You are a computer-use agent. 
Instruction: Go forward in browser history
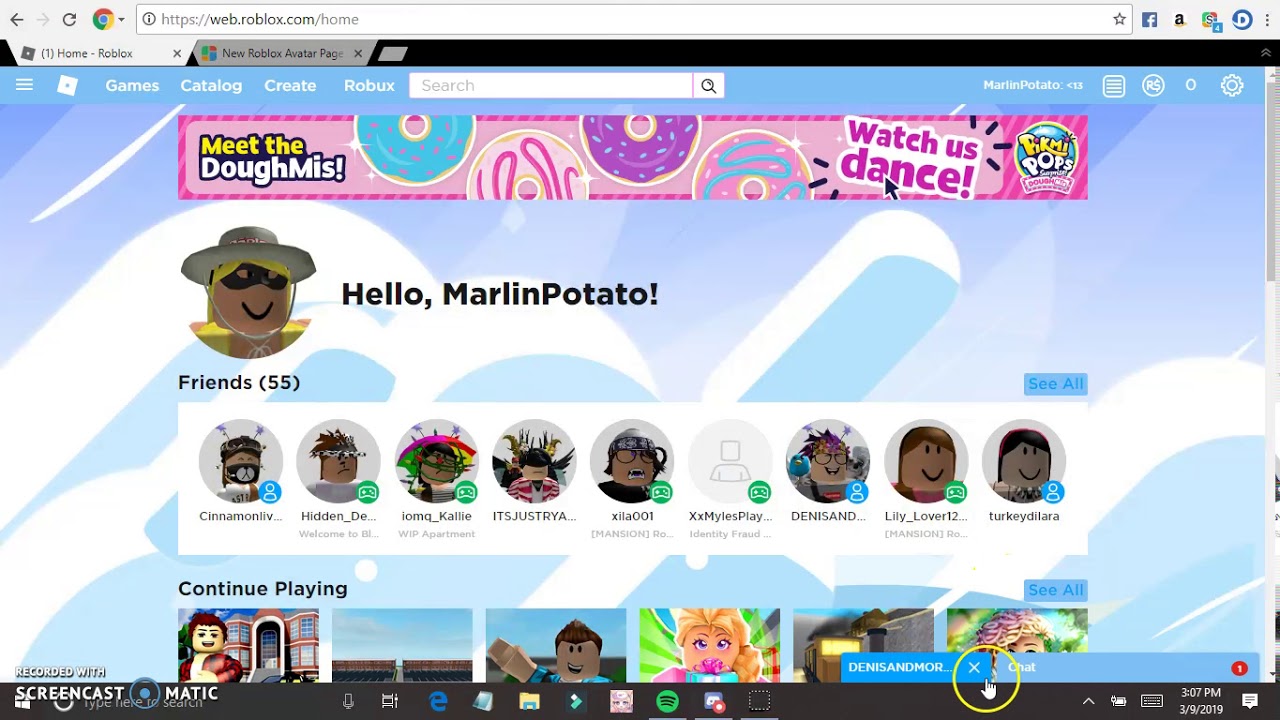[x=42, y=19]
